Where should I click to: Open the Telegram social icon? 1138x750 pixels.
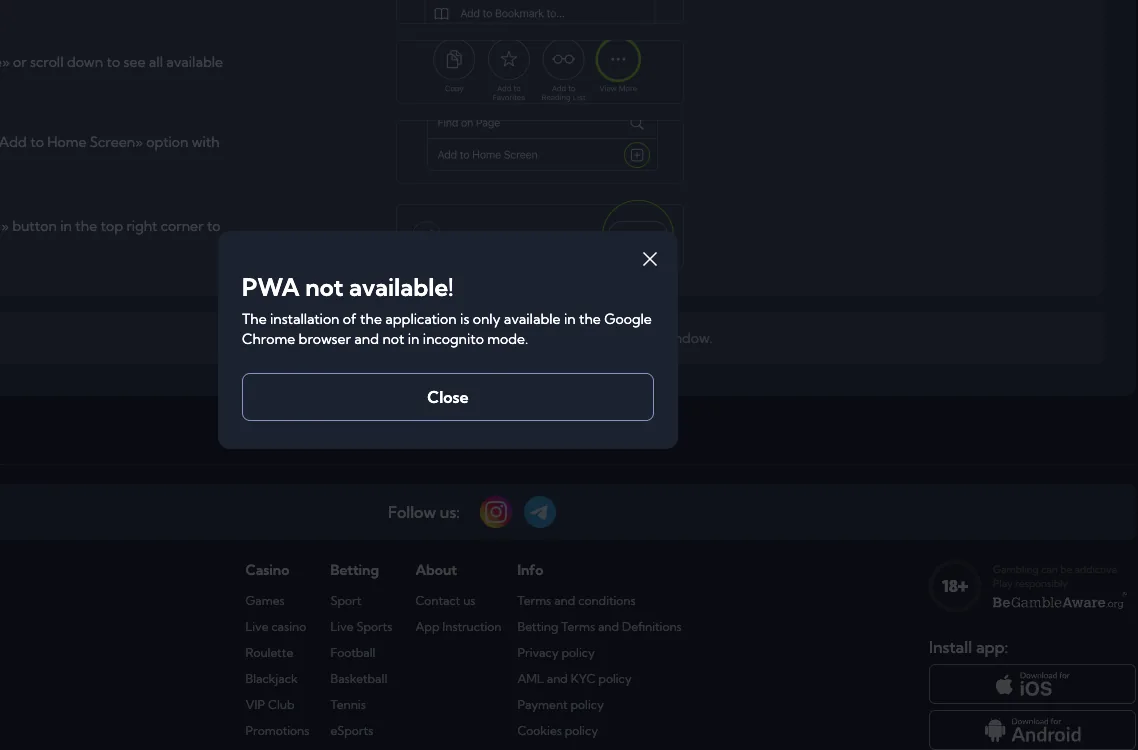coord(540,513)
